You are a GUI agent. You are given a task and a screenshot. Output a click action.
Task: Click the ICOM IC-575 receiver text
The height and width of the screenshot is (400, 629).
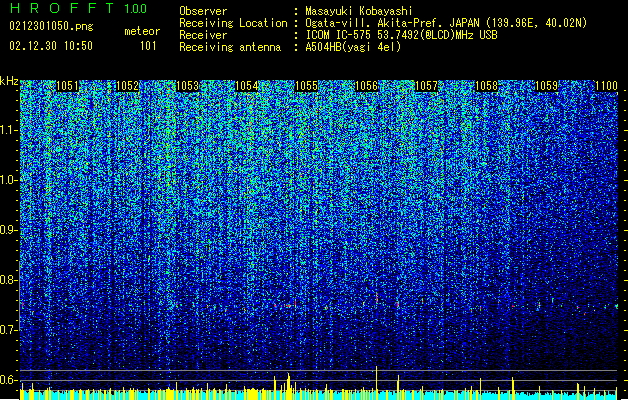click(401, 35)
